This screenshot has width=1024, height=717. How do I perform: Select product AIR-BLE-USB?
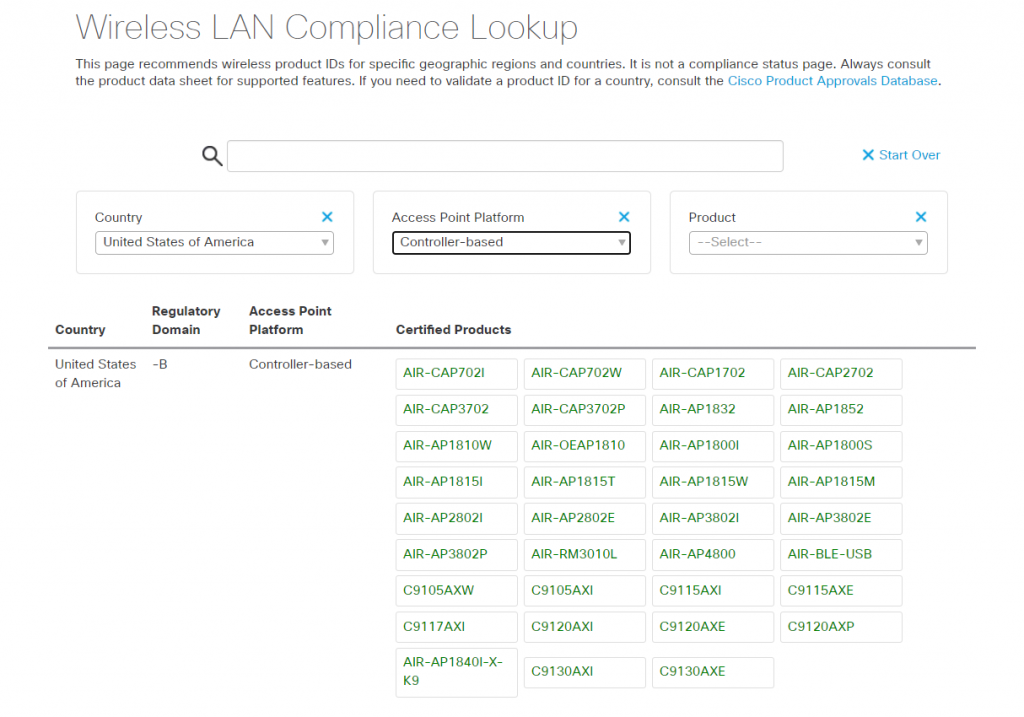(841, 555)
